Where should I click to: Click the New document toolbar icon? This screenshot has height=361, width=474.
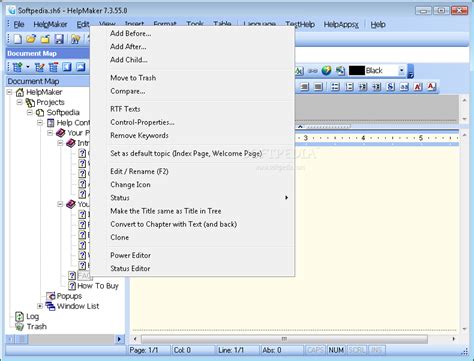[x=17, y=39]
